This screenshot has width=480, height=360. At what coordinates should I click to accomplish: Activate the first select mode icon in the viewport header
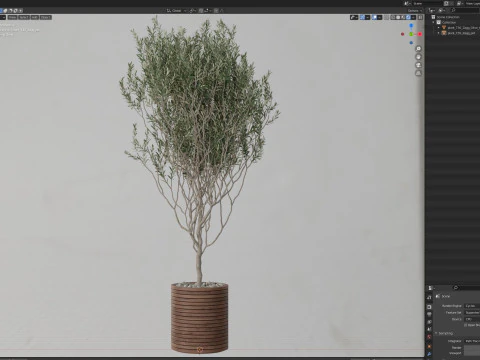(1, 10)
